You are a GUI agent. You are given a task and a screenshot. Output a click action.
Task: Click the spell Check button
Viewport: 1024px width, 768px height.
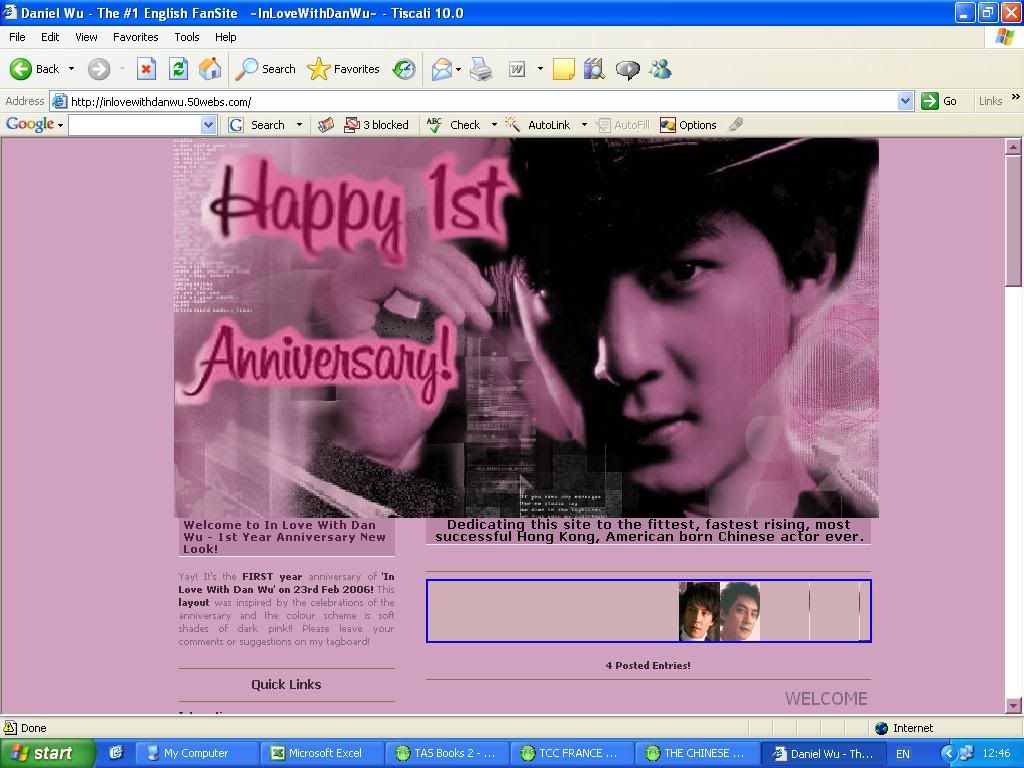pos(453,125)
